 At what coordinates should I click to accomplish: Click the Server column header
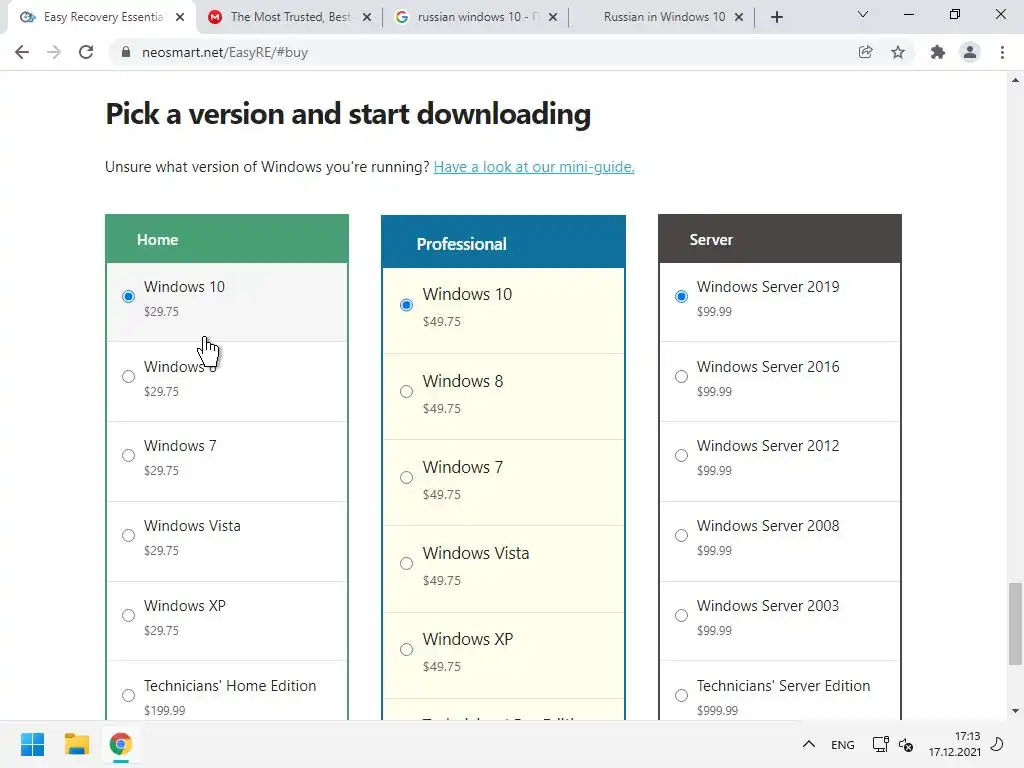[x=780, y=239]
